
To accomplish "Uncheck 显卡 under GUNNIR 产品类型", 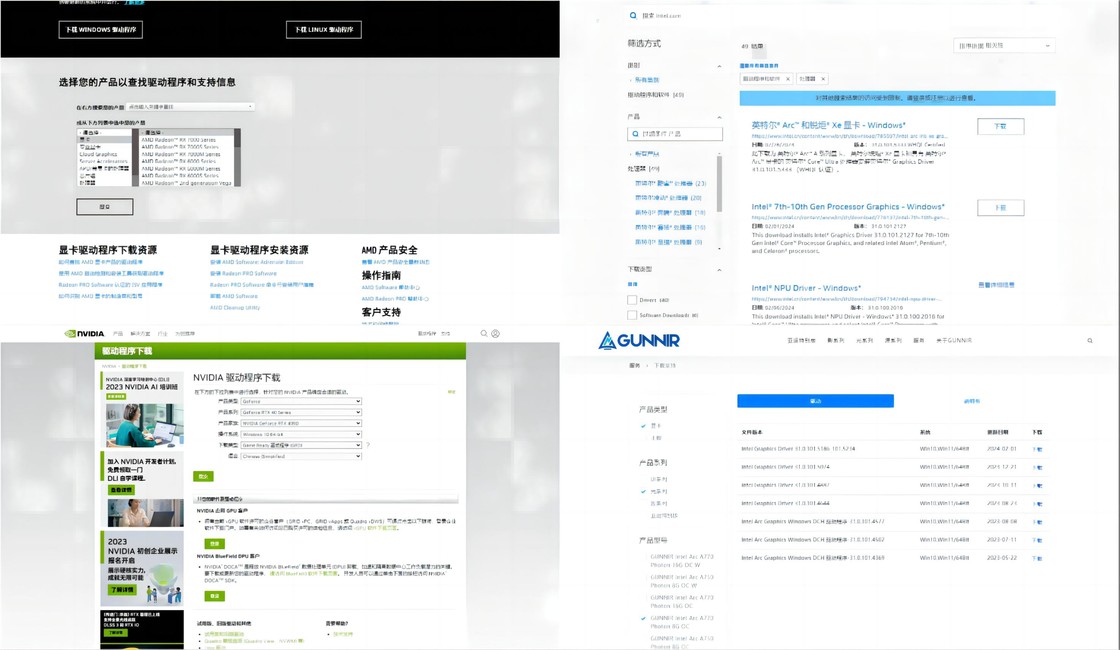I will pos(644,426).
